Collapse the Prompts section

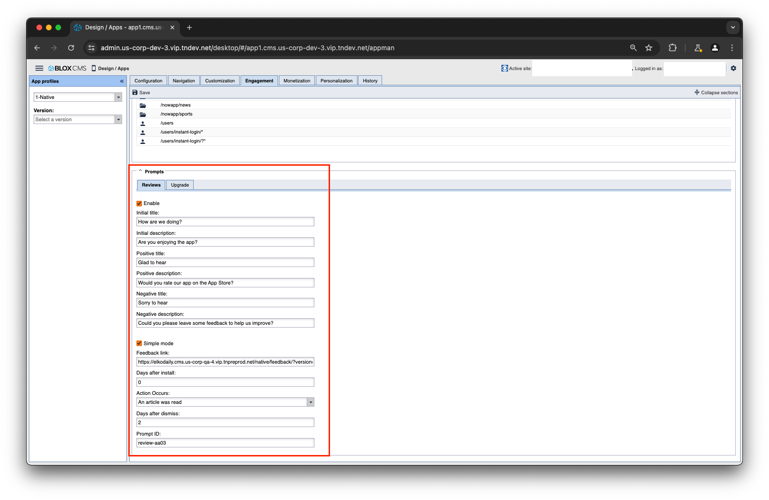click(140, 171)
